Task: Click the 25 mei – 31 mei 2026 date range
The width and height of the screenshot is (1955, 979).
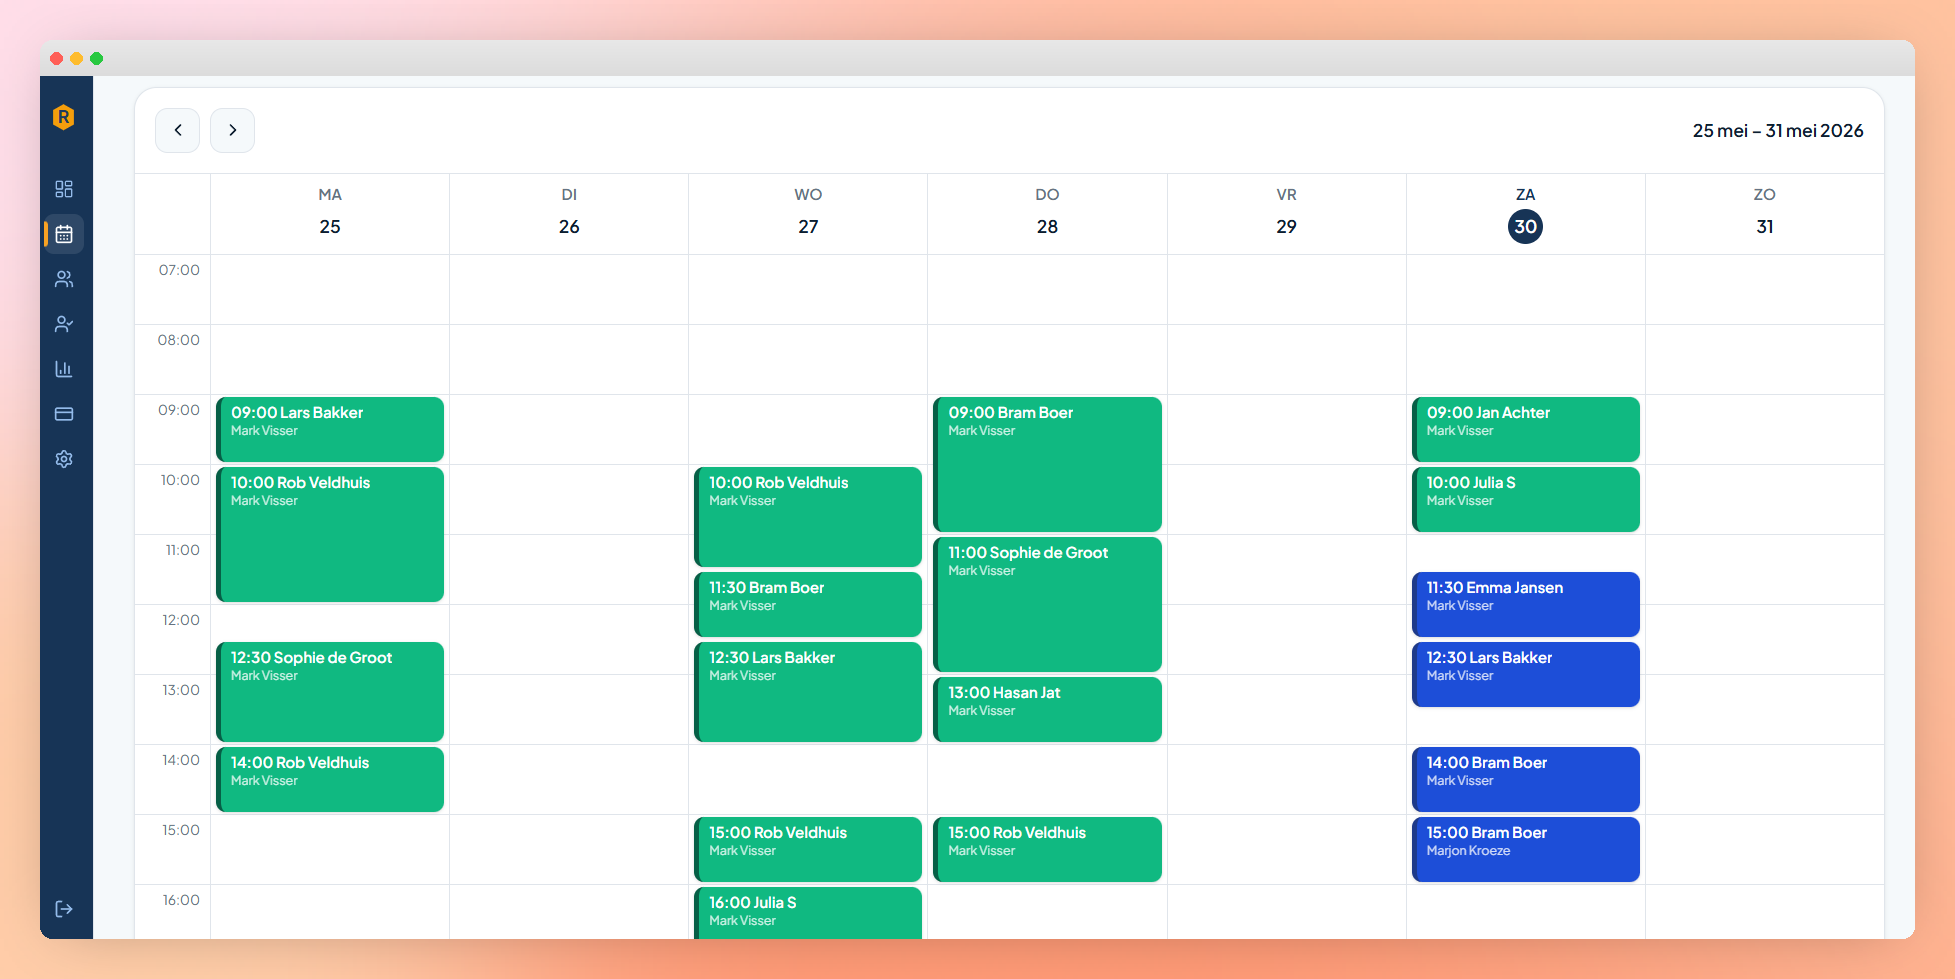Action: 1777,131
